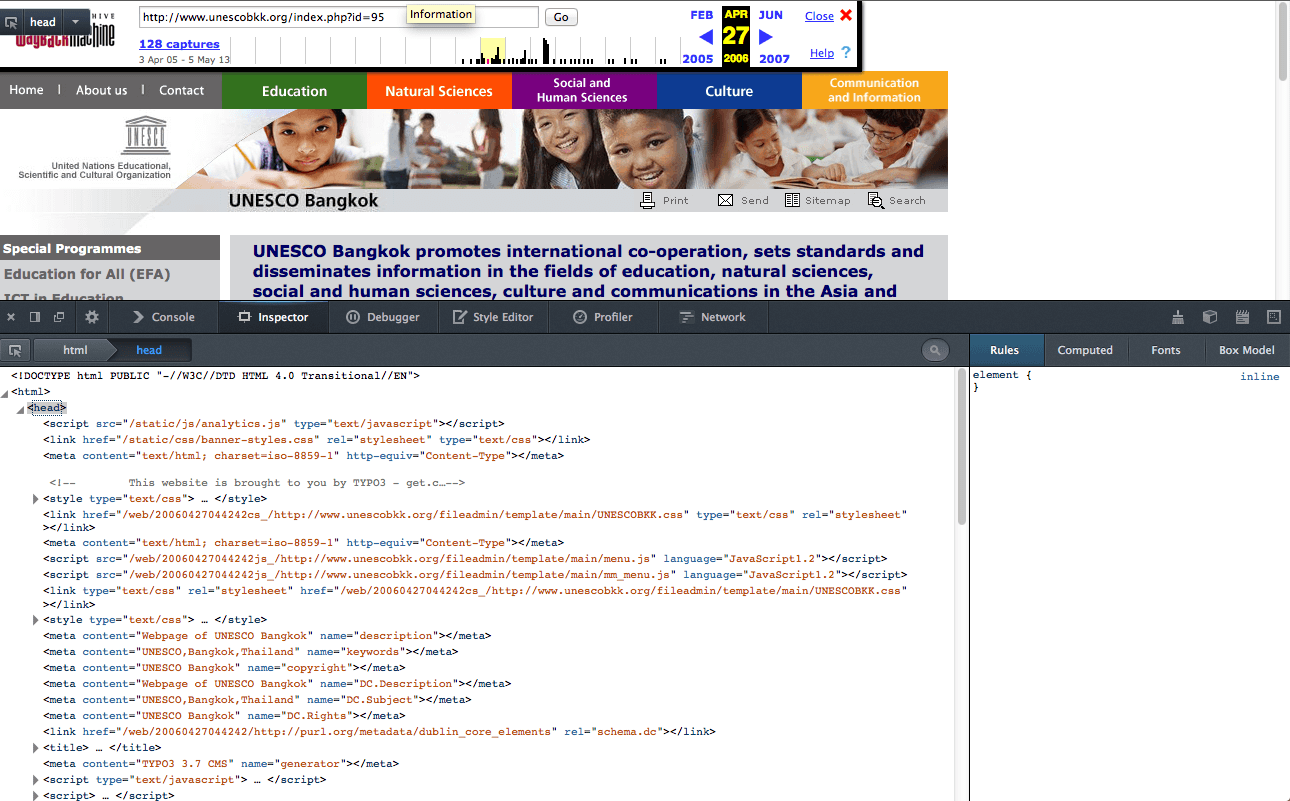1290x801 pixels.
Task: Click the Home link
Action: coord(26,90)
